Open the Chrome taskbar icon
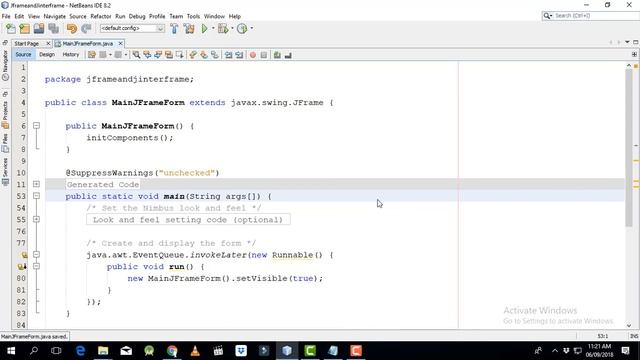The height and width of the screenshot is (360, 640). click(x=172, y=351)
